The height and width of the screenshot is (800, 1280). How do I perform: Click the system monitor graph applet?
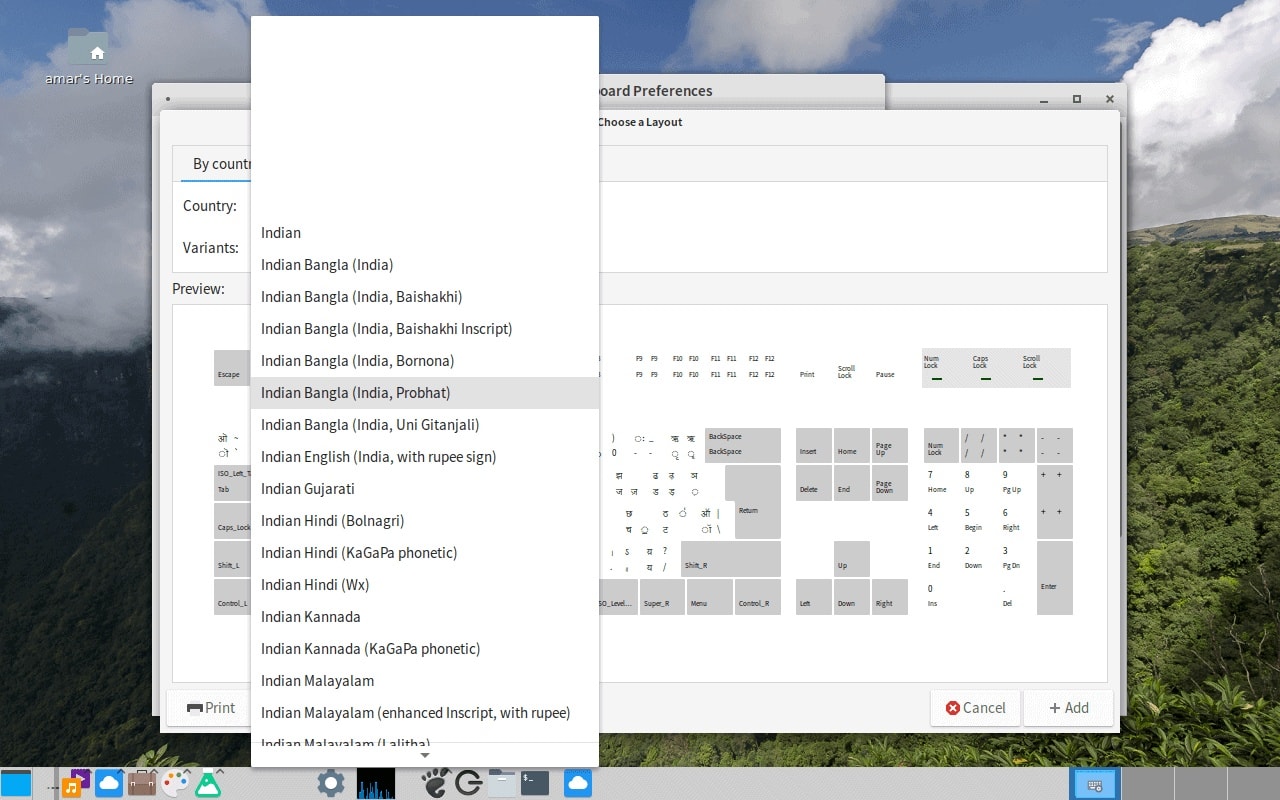tap(376, 783)
